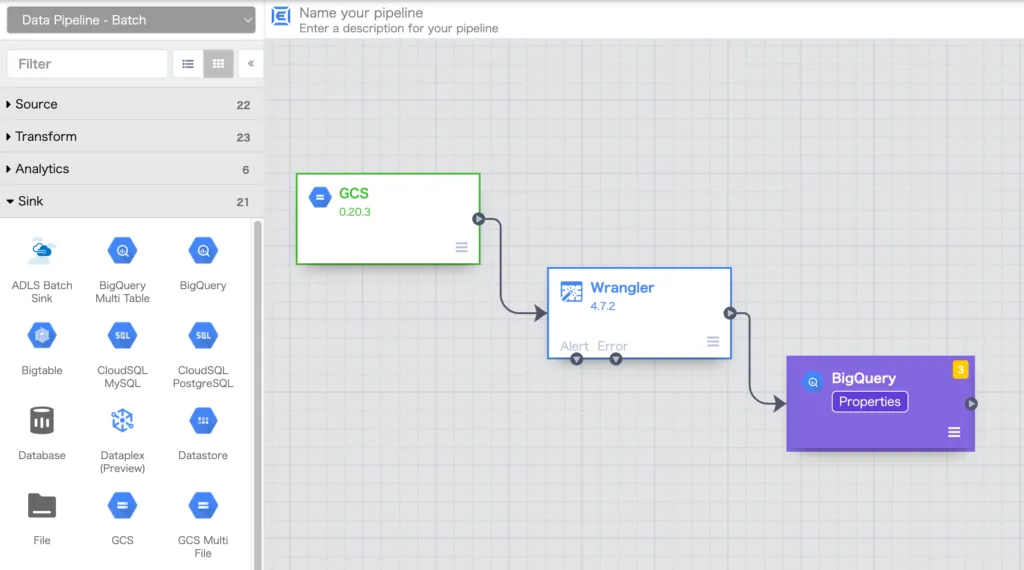Select the BigQuery Multi Table sink icon
The image size is (1024, 570).
tap(122, 251)
